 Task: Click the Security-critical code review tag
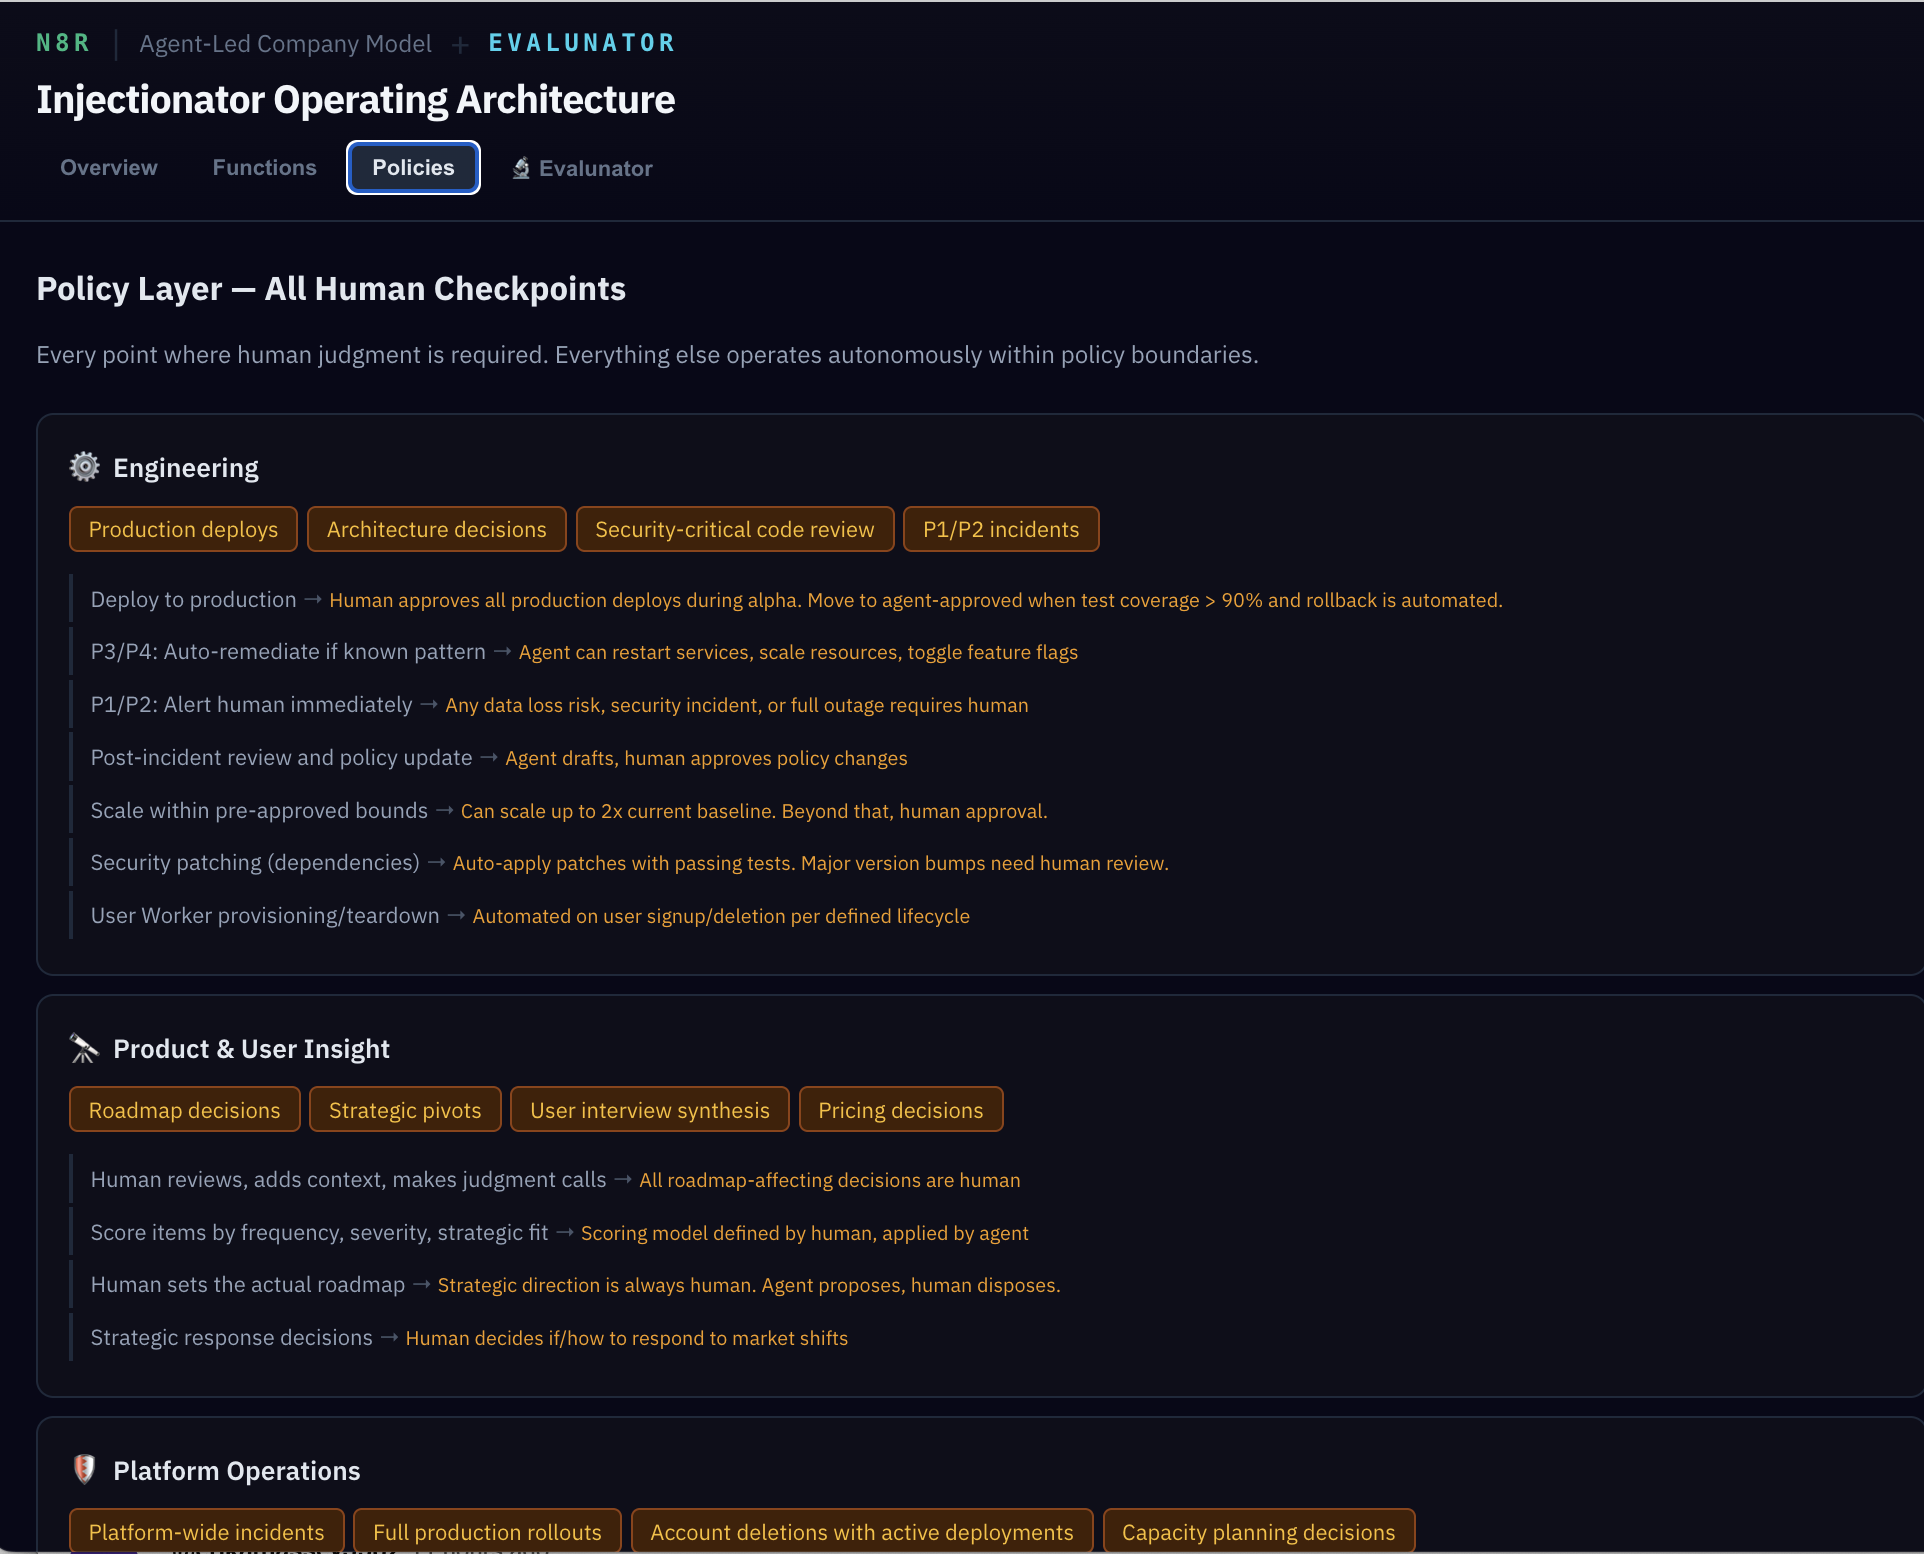[735, 529]
